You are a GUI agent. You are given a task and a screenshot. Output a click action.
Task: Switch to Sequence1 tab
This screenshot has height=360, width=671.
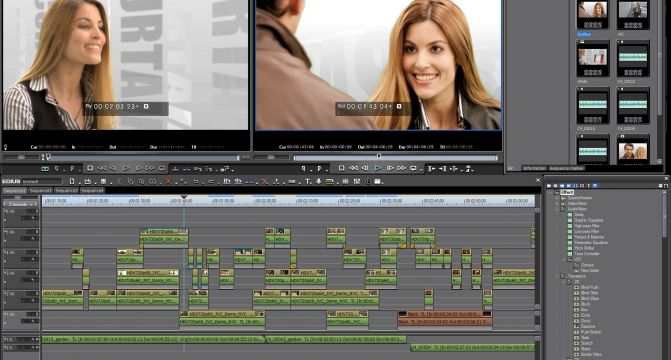tap(15, 190)
